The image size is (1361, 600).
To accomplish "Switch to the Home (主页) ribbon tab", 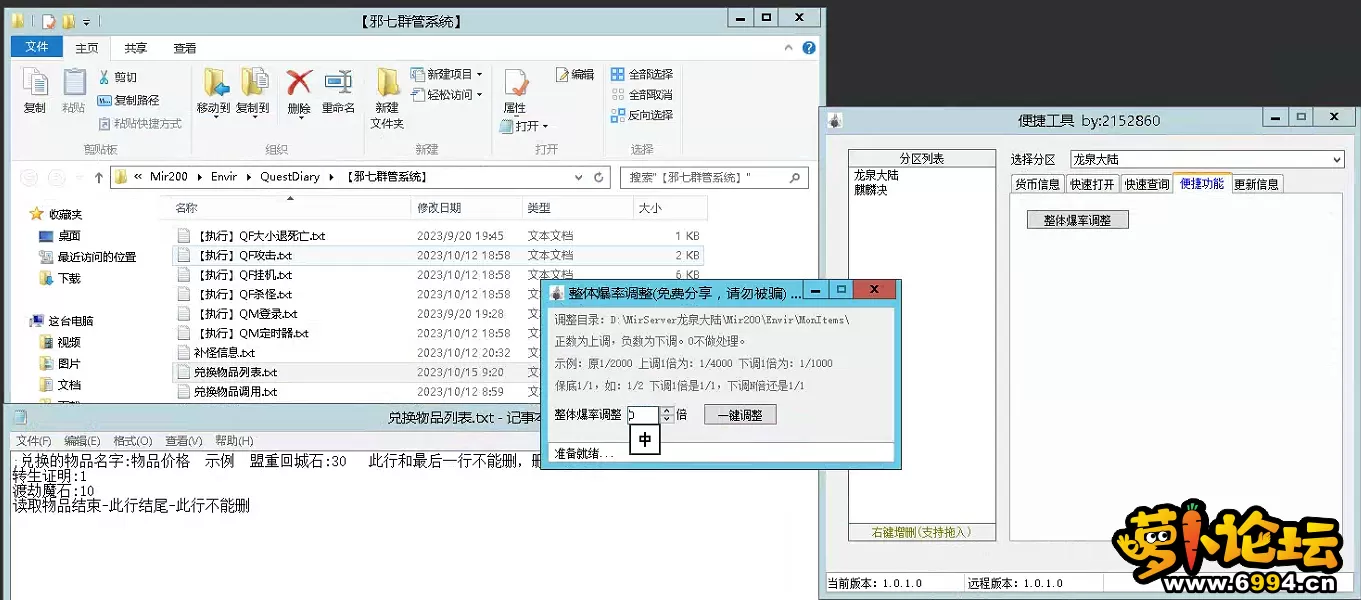I will coord(87,48).
